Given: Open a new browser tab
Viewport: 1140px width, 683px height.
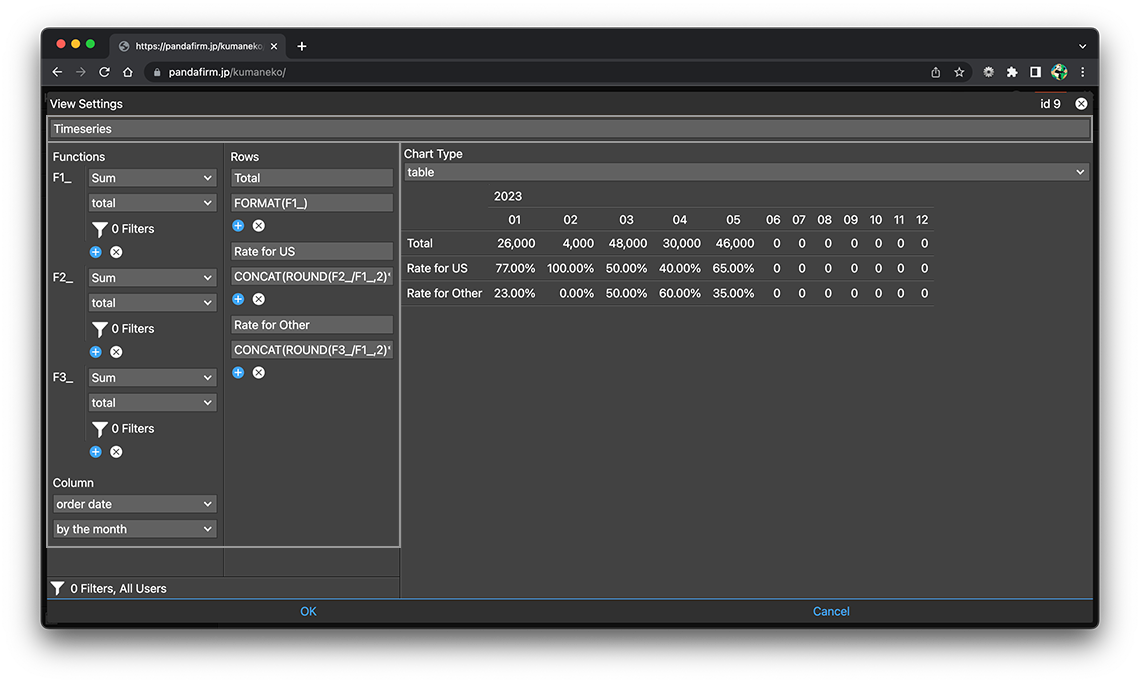Looking at the screenshot, I should click(302, 46).
